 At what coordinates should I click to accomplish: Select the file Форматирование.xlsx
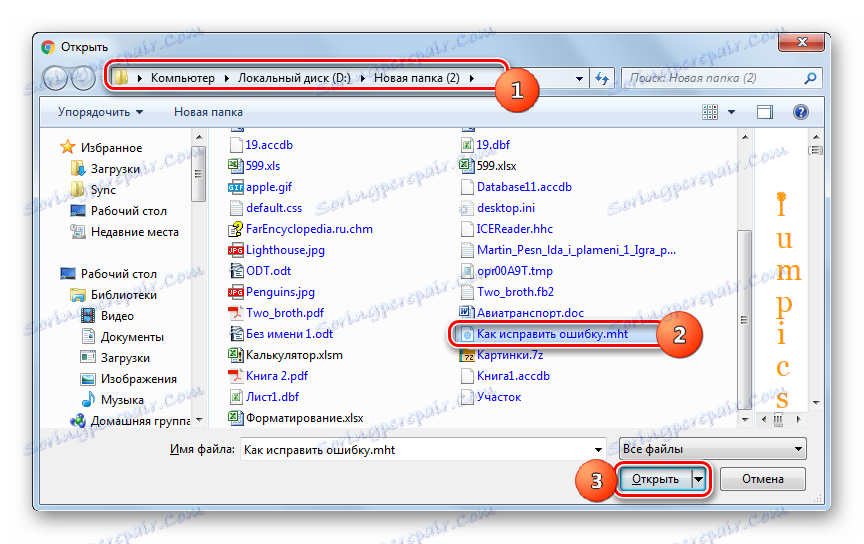tap(304, 418)
